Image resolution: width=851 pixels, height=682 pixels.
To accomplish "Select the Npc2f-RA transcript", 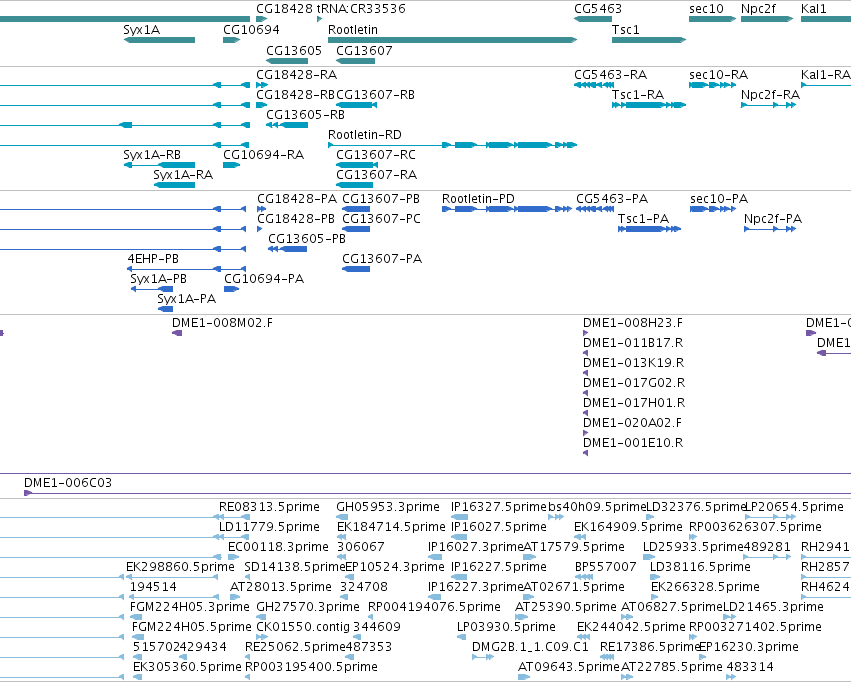I will coord(769,105).
